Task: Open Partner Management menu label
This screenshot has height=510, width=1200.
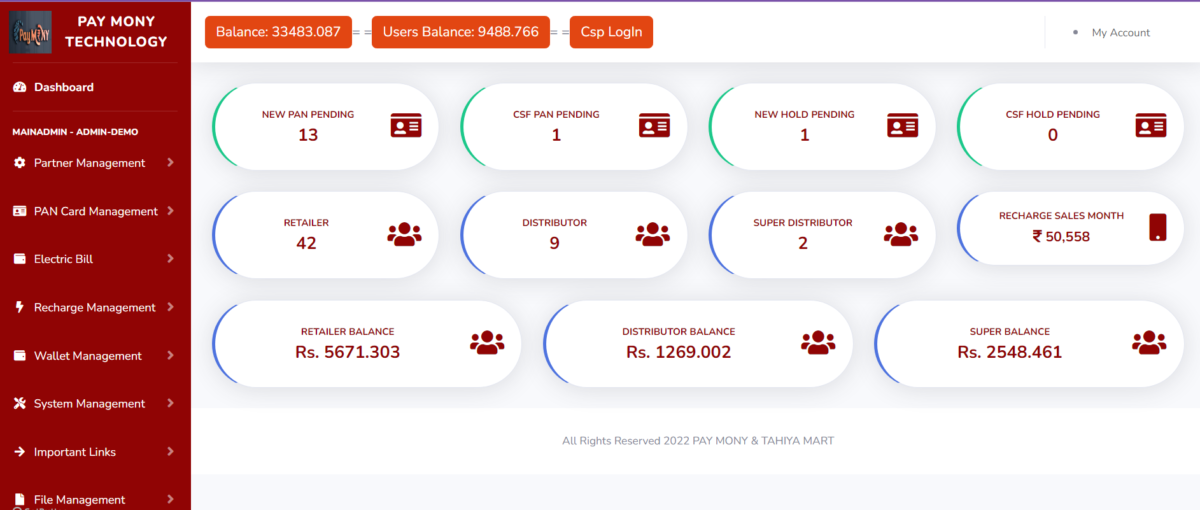Action: 89,163
